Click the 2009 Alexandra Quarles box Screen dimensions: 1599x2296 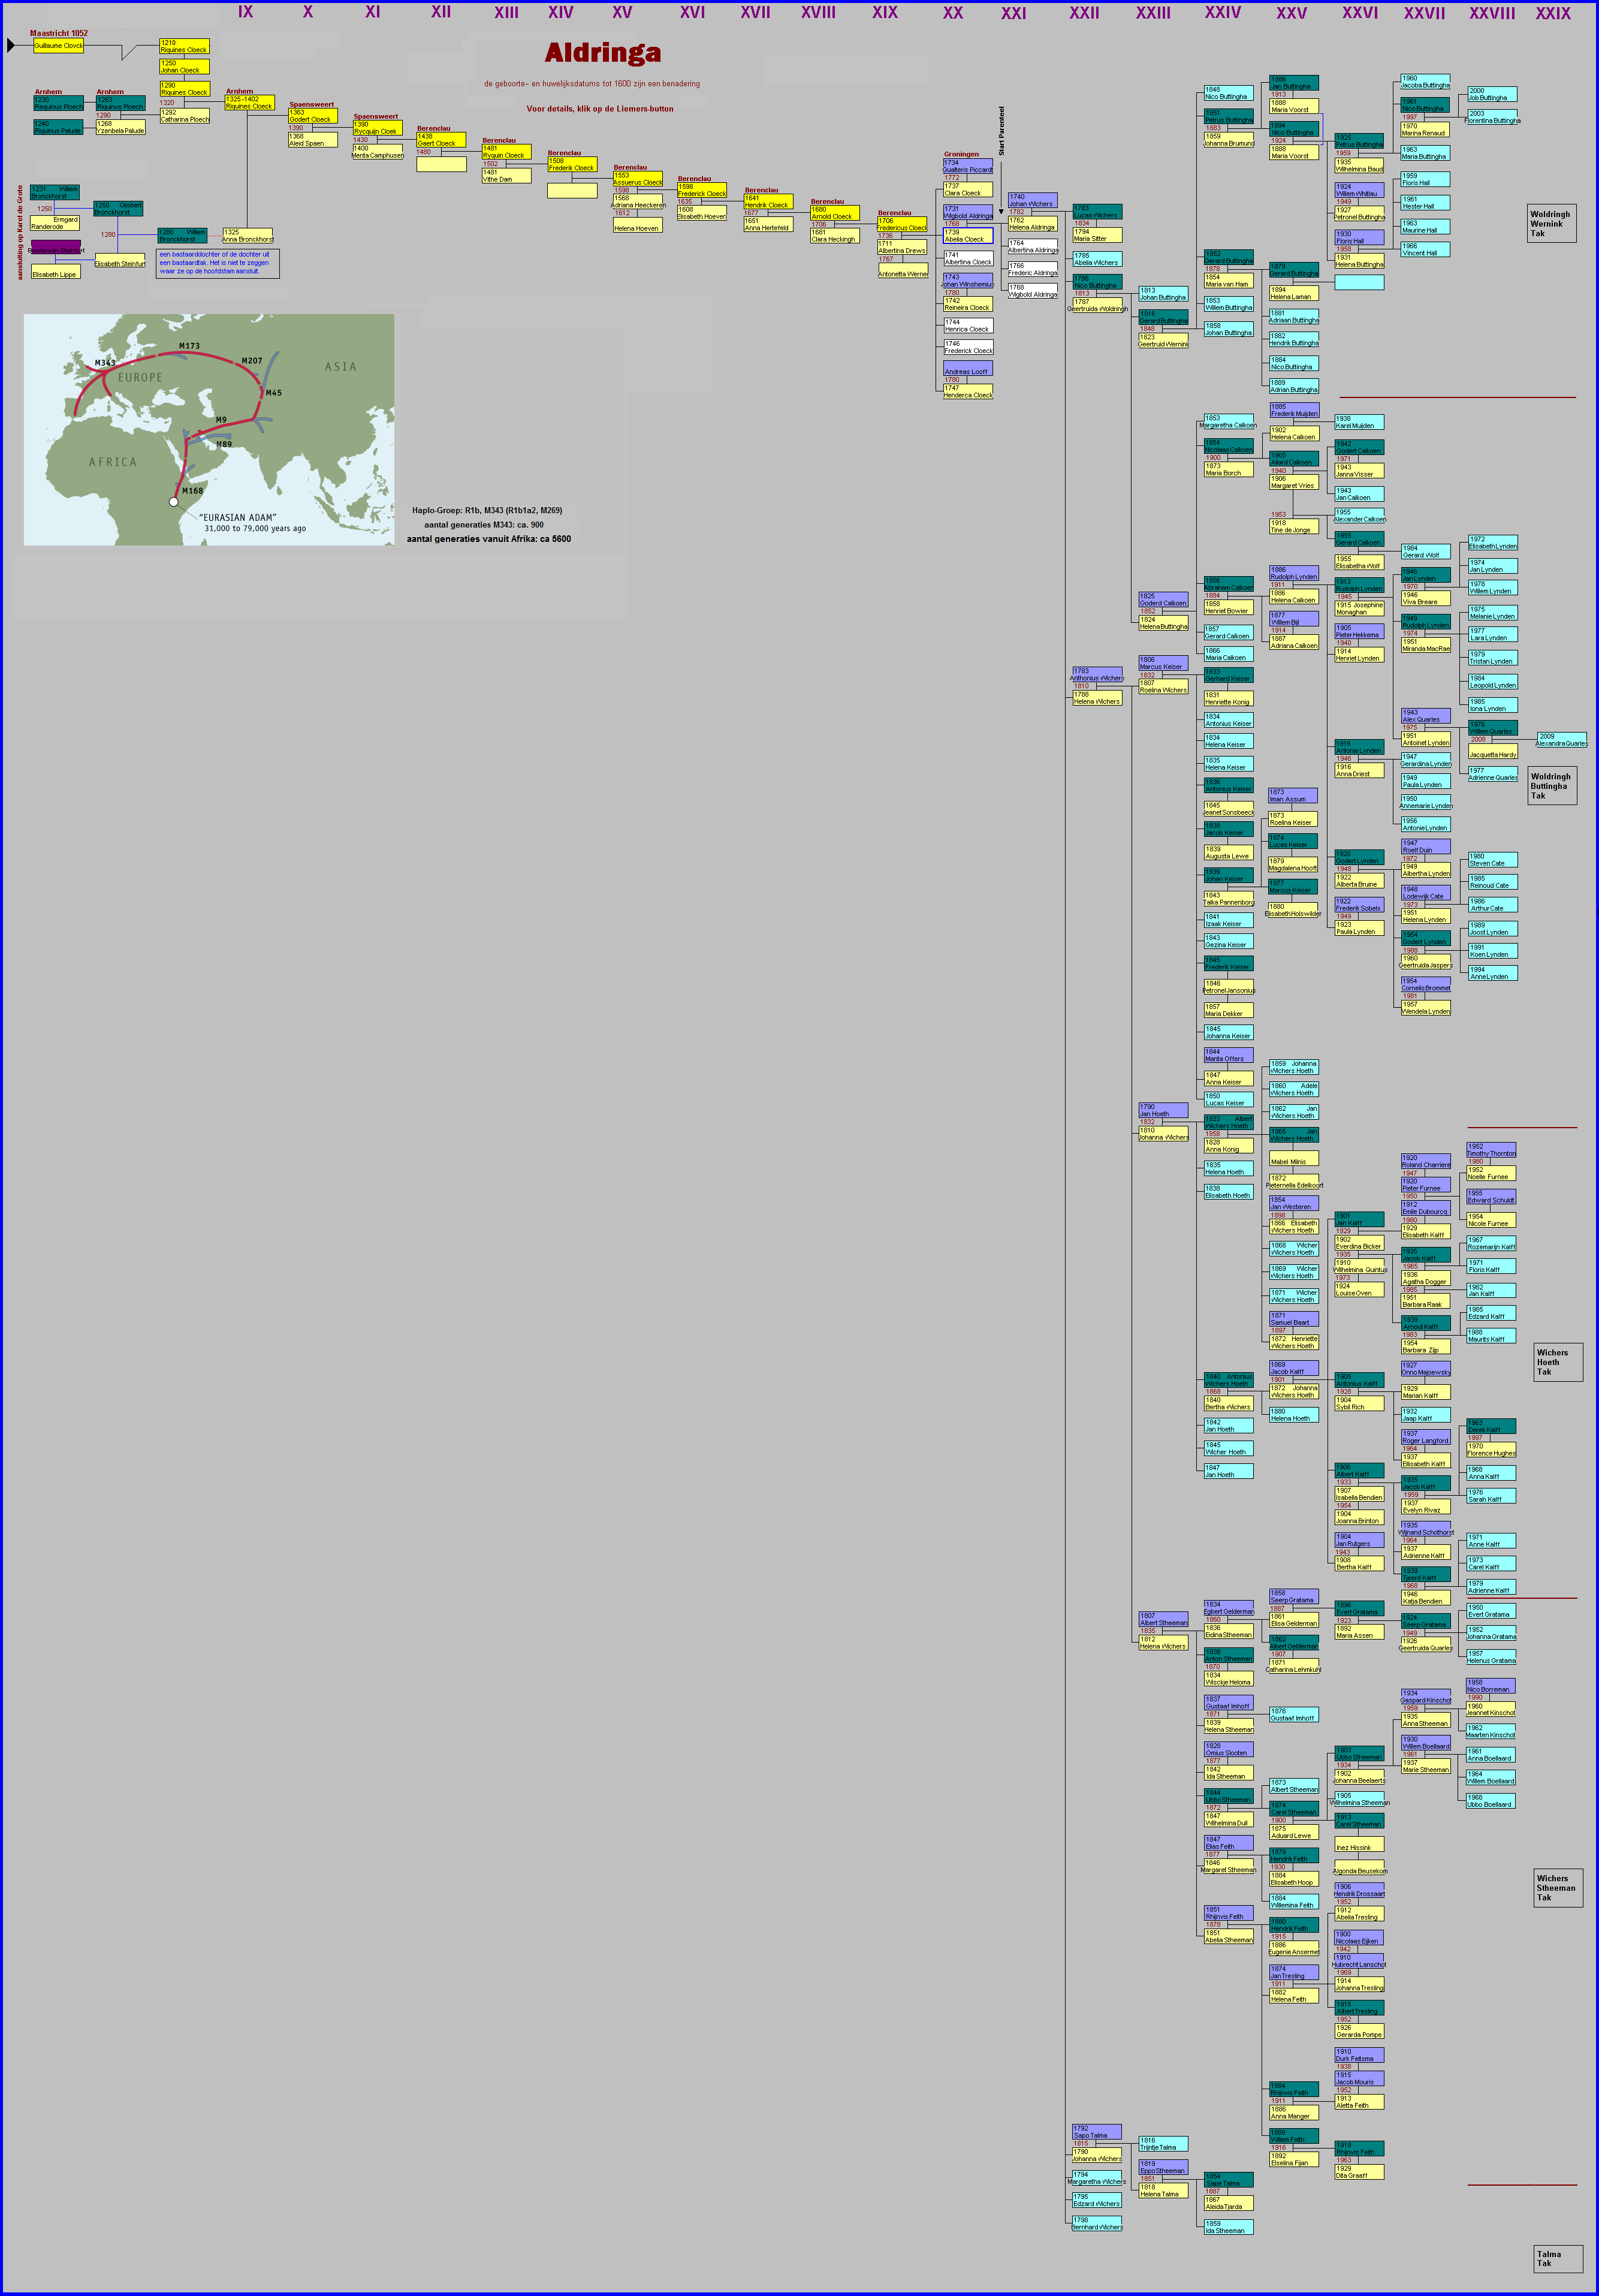coord(1561,740)
